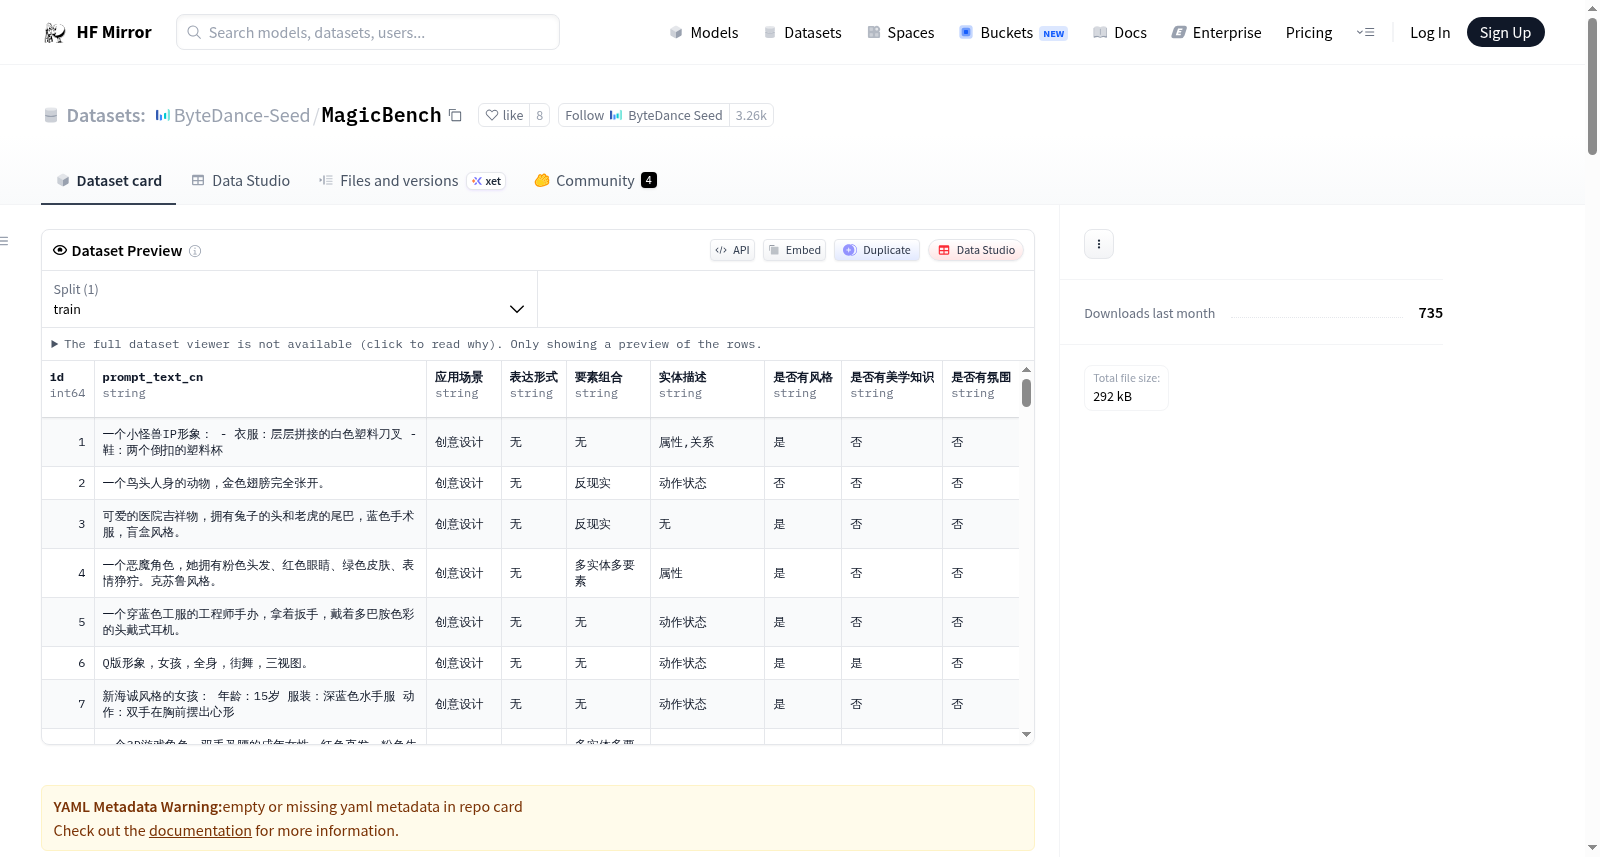Select row 6 prompt starting with Q版形象
Viewport: 1600px width, 857px height.
pyautogui.click(x=260, y=663)
